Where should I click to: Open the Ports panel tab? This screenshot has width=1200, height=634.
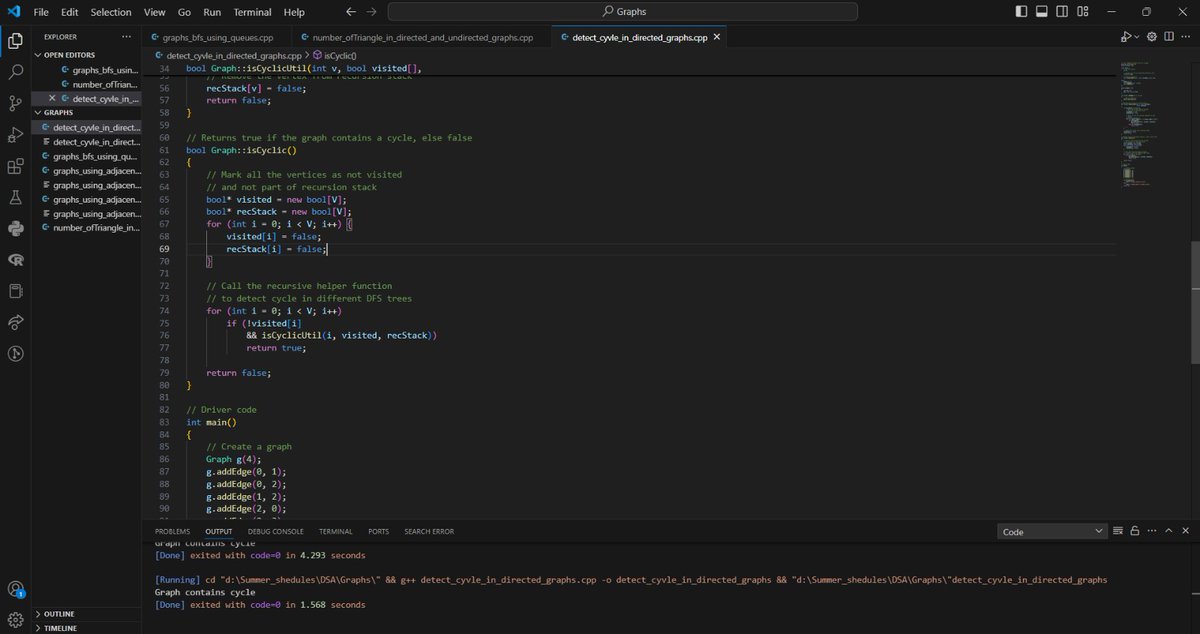click(x=378, y=531)
